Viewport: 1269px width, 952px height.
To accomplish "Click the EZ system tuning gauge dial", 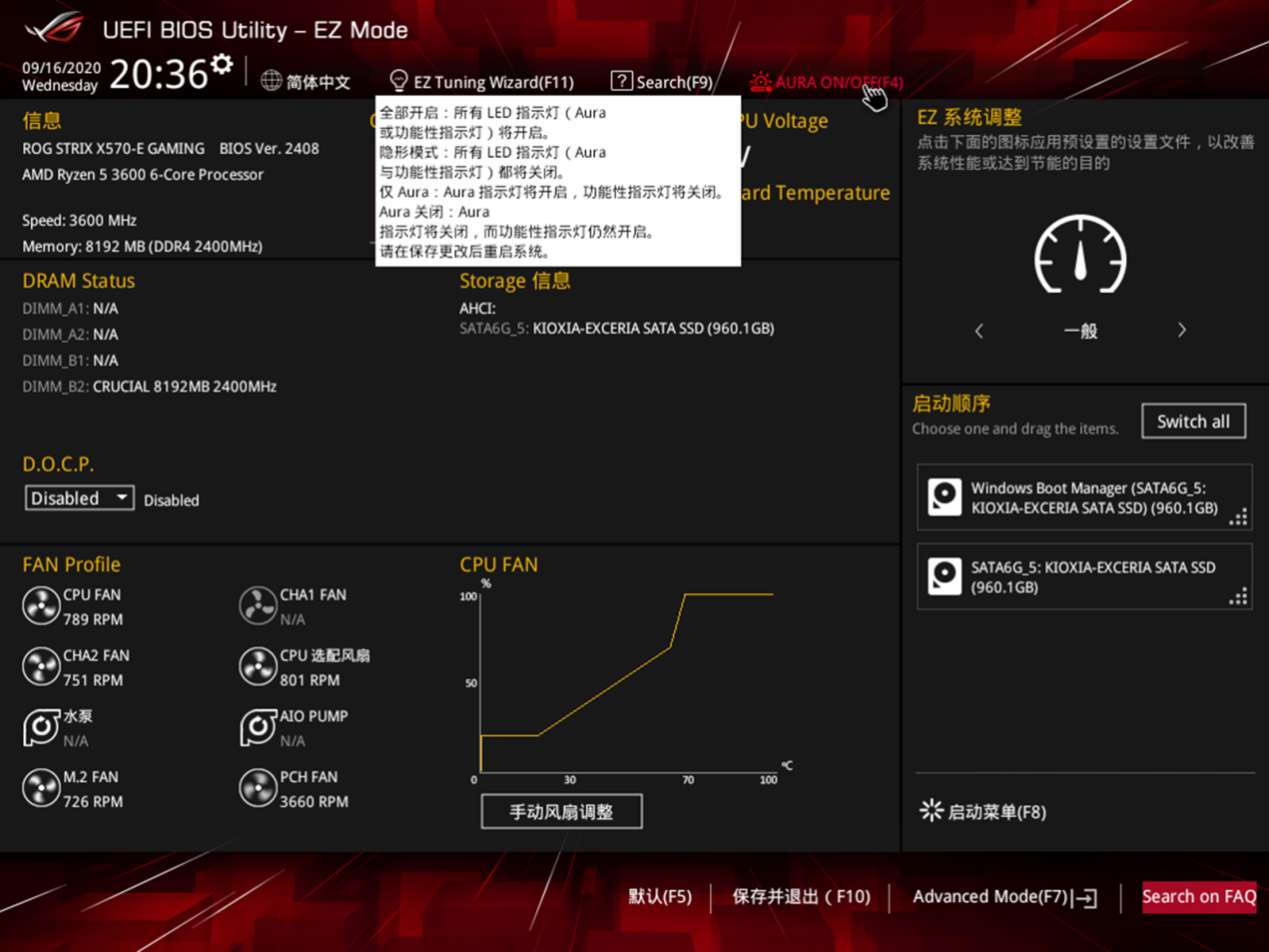I will pos(1080,255).
